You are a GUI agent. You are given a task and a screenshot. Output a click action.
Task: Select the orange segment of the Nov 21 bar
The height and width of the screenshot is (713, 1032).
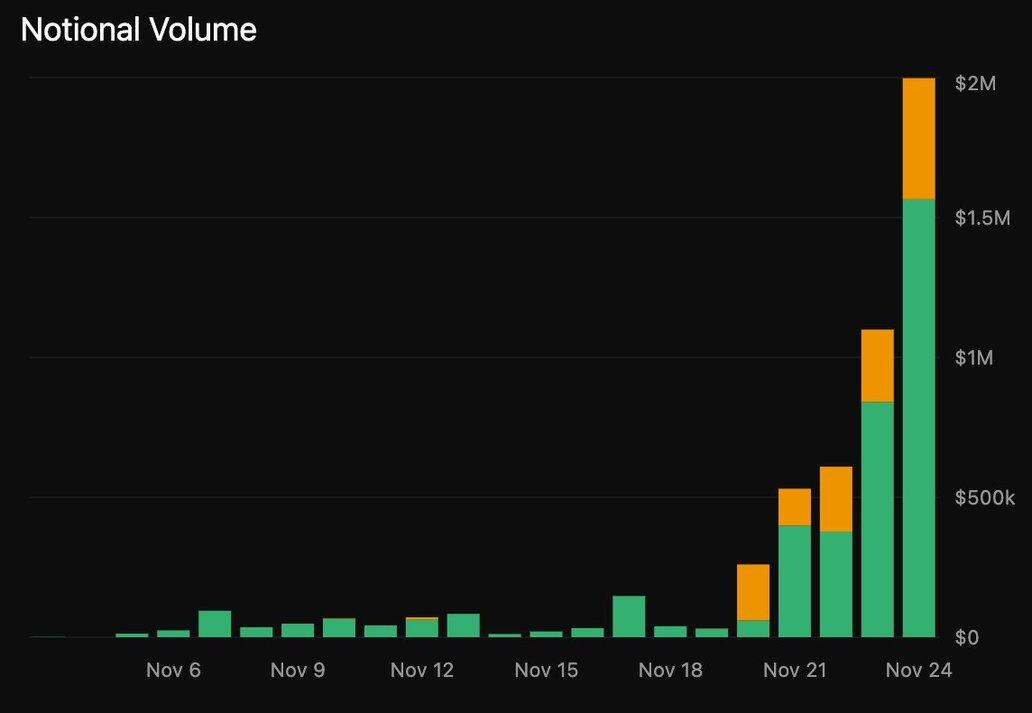794,507
